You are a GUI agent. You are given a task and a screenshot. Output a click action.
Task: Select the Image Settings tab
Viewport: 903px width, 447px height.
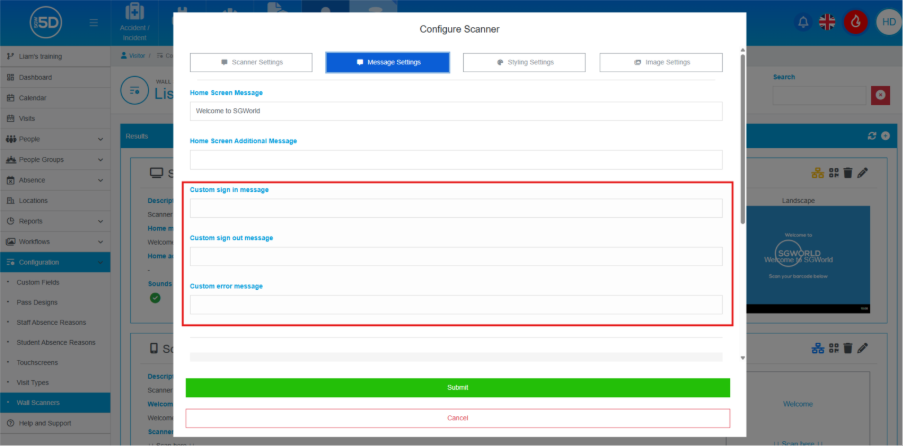click(x=661, y=62)
